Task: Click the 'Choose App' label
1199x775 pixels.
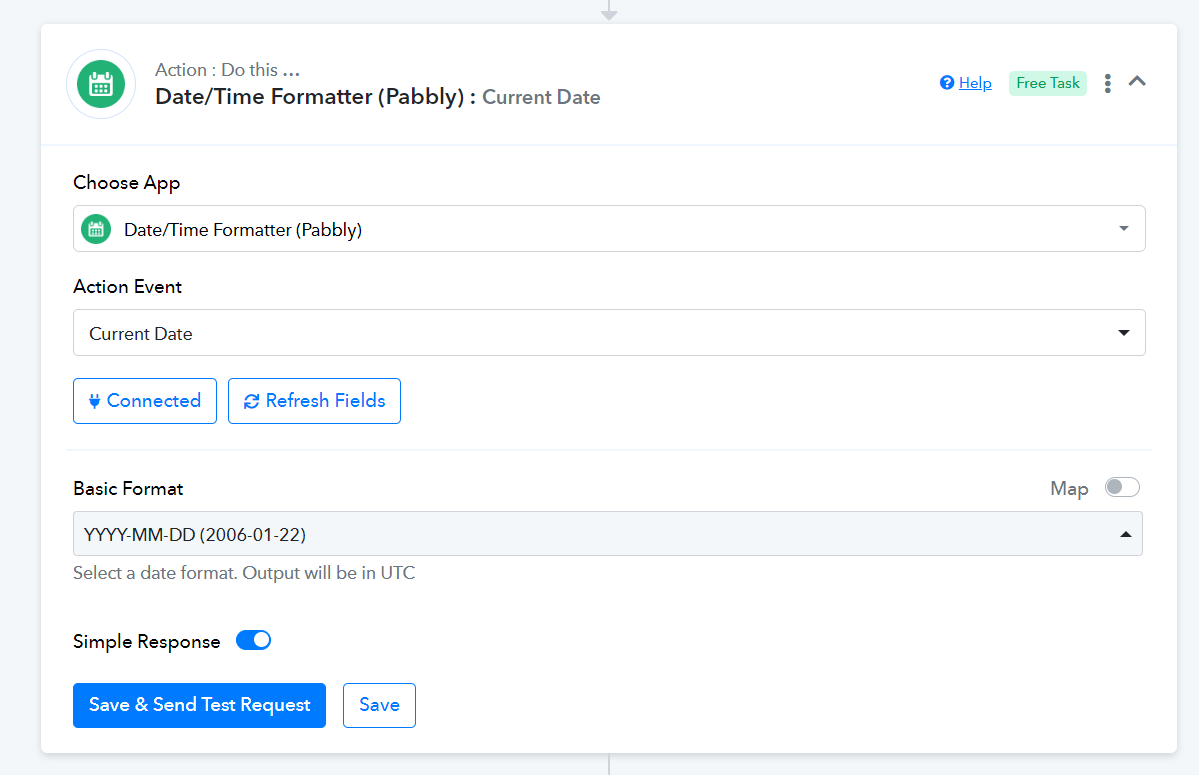Action: point(127,183)
